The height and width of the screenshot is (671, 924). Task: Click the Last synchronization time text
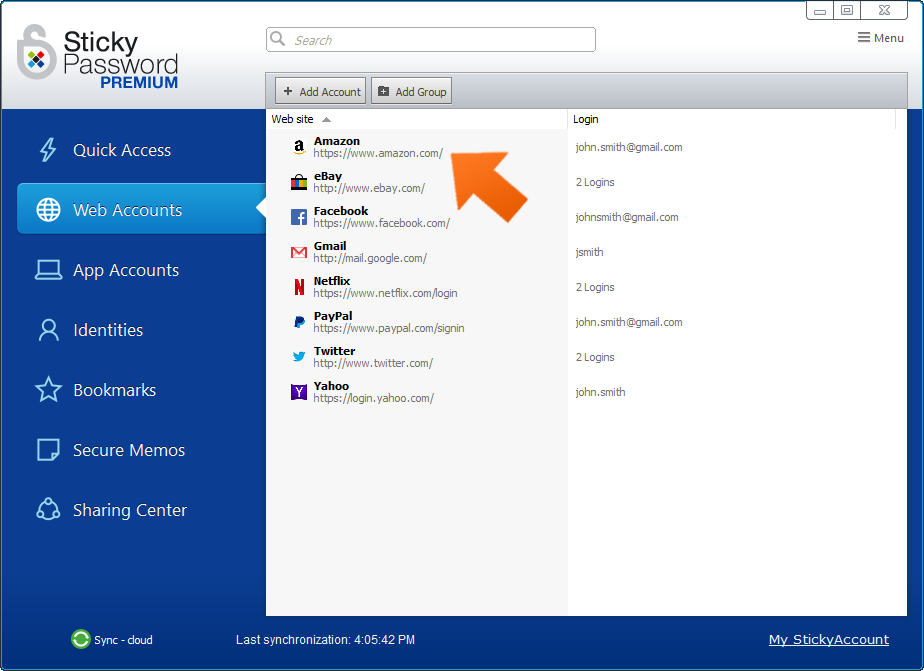[x=325, y=640]
